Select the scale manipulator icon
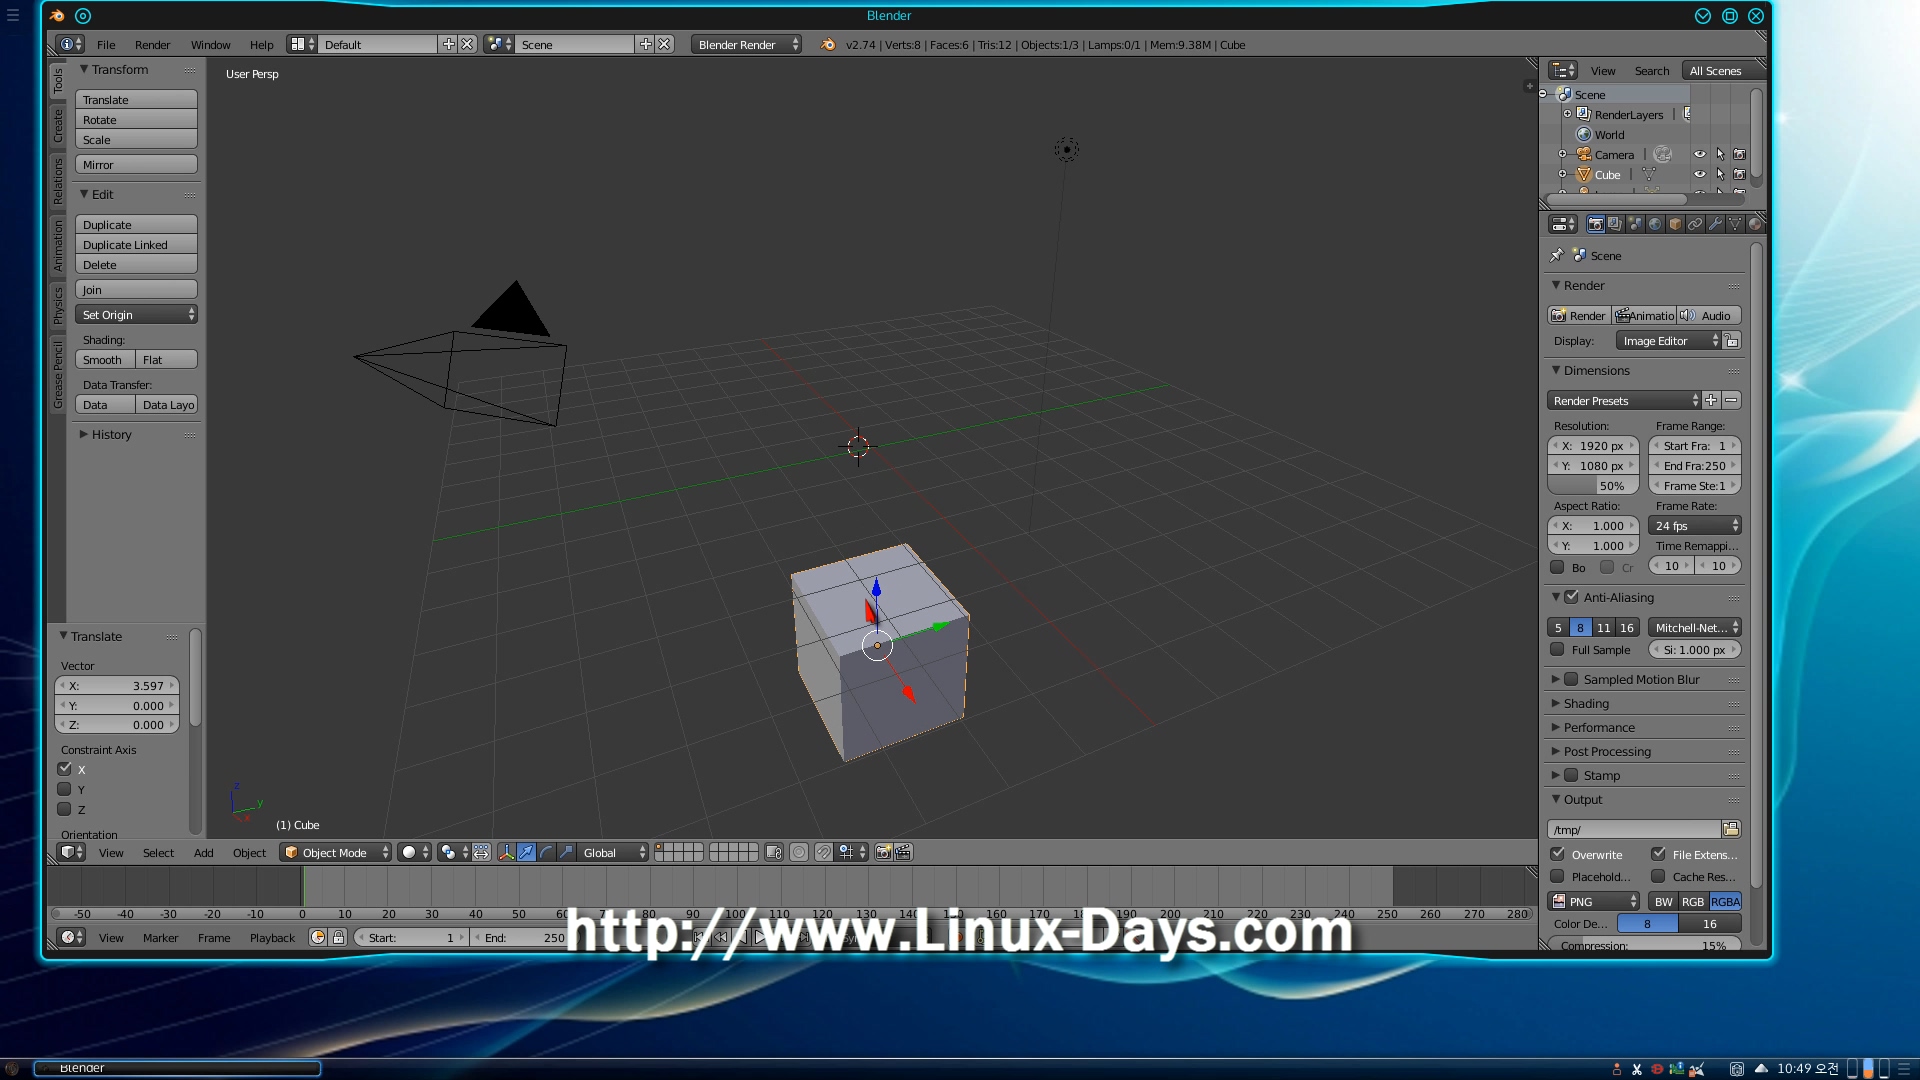This screenshot has width=1920, height=1080. pyautogui.click(x=566, y=853)
